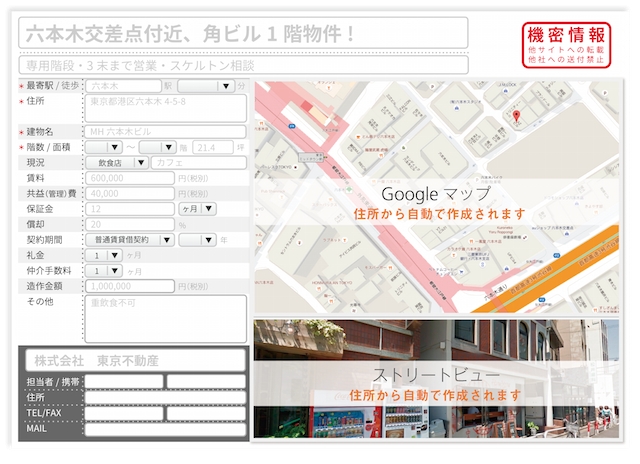This screenshot has height=464, width=640.
Task: Click the property headline title field
Action: pos(244,33)
